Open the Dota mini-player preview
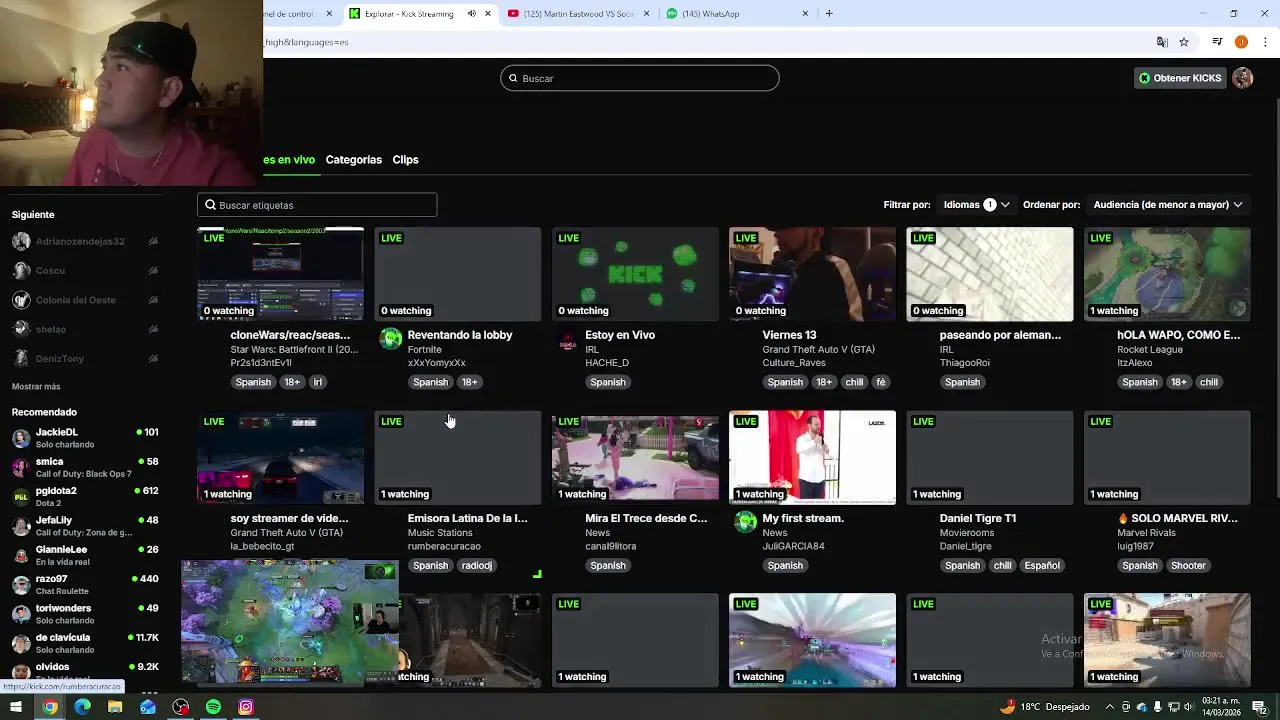1280x720 pixels. [x=290, y=622]
